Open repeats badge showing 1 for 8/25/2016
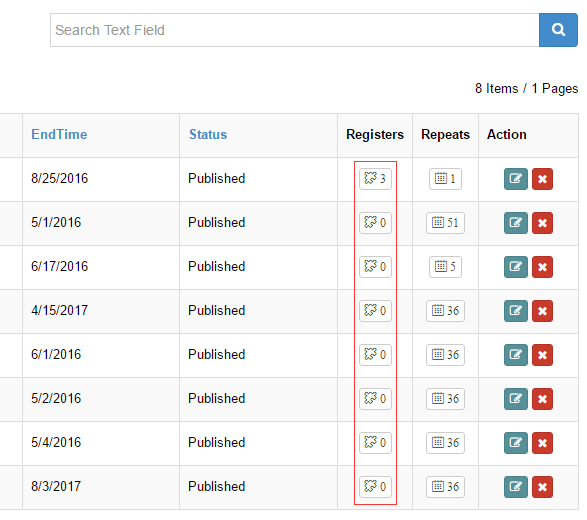This screenshot has height=520, width=587. [x=445, y=179]
